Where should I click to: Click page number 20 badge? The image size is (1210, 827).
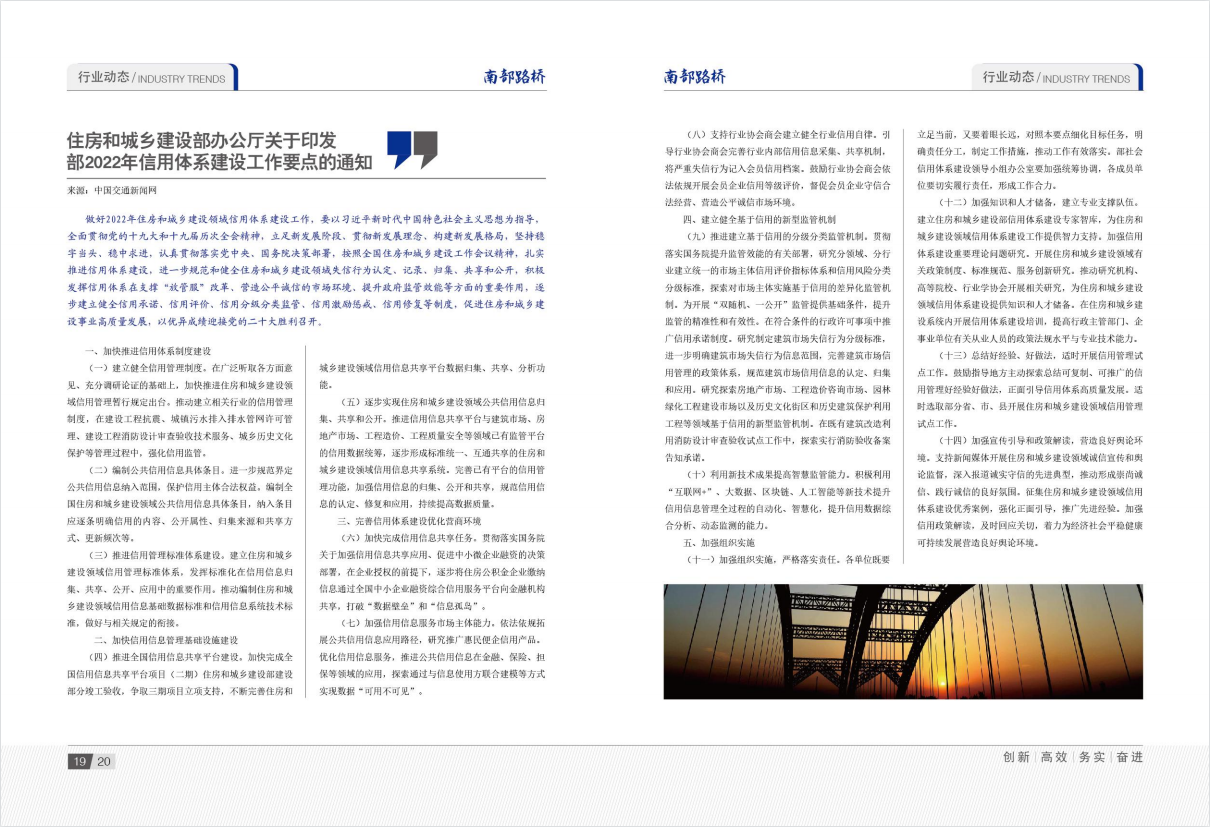pos(104,762)
